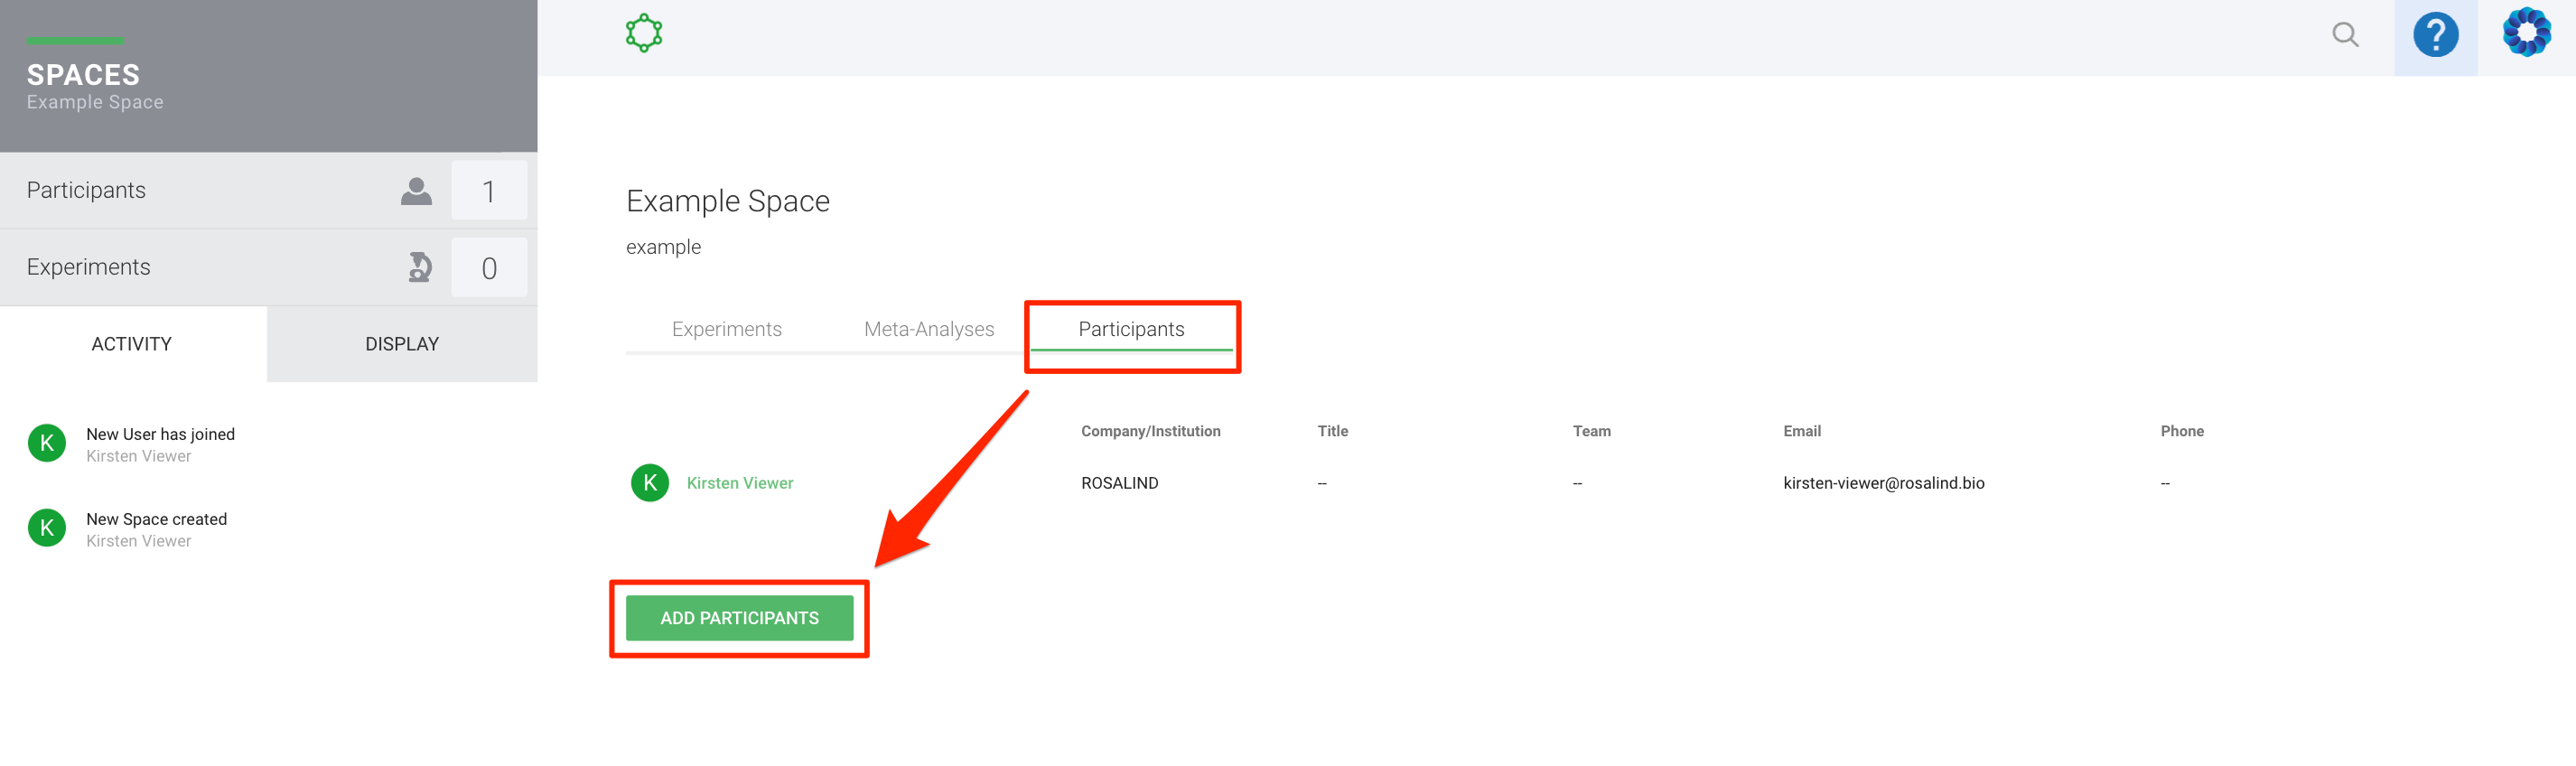The width and height of the screenshot is (2576, 766).
Task: Click the Experiments count box showing 0
Action: tap(488, 268)
